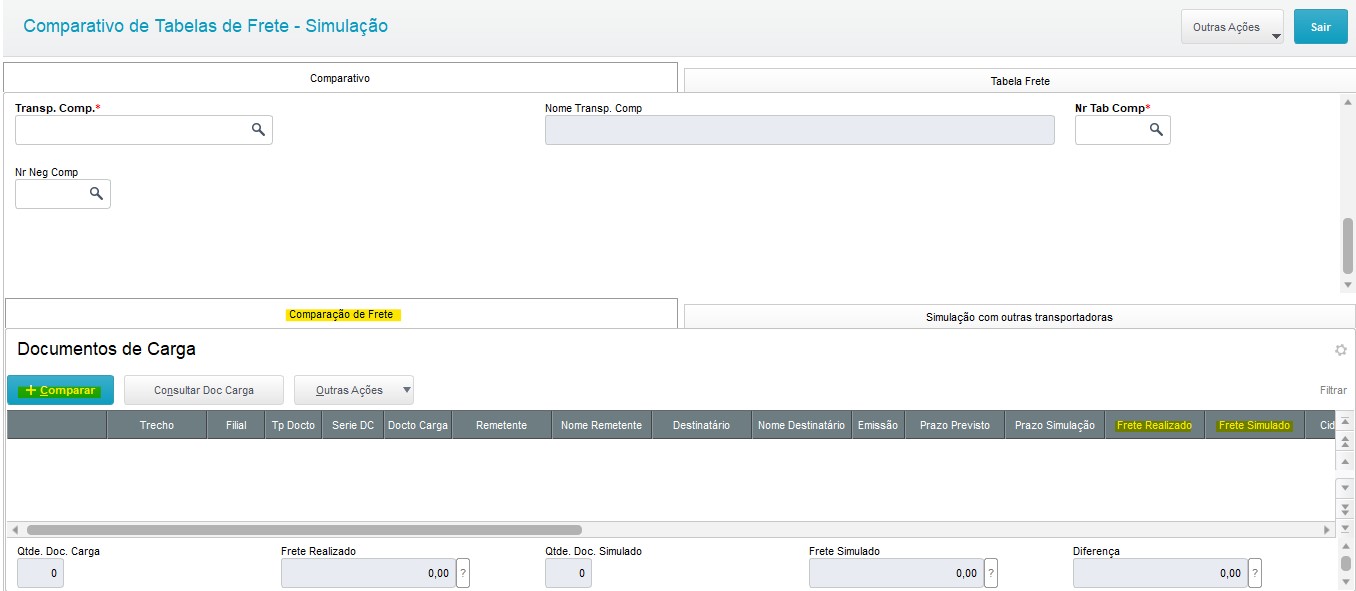Click the Trecho column header
1356x591 pixels.
pos(157,425)
